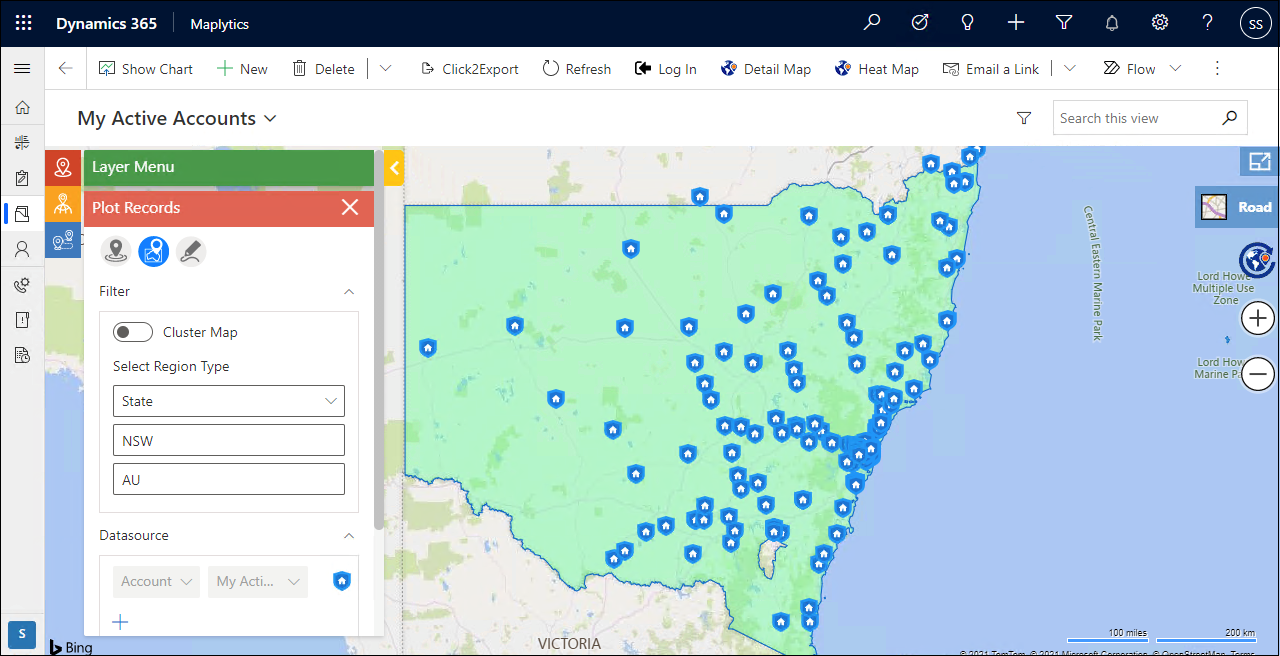This screenshot has height=656, width=1280.
Task: Go back with the left arrow button
Action: pyautogui.click(x=66, y=69)
